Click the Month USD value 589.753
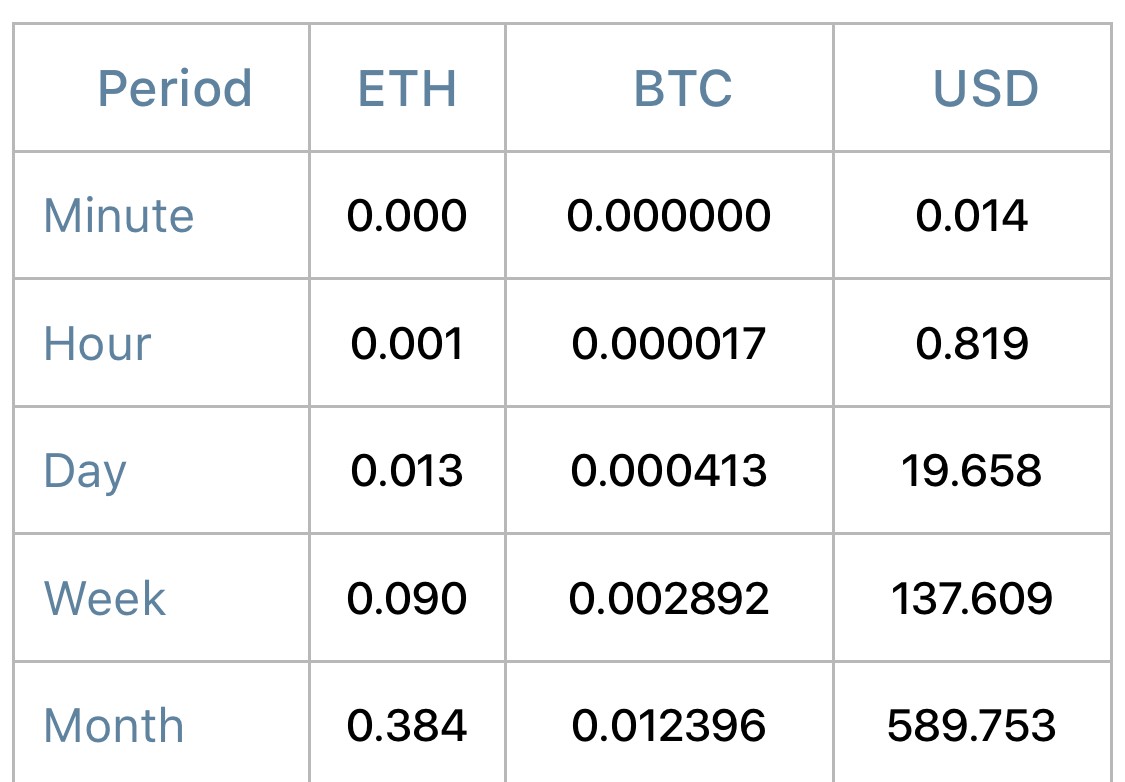Viewport: 1125px width, 782px height. 971,725
